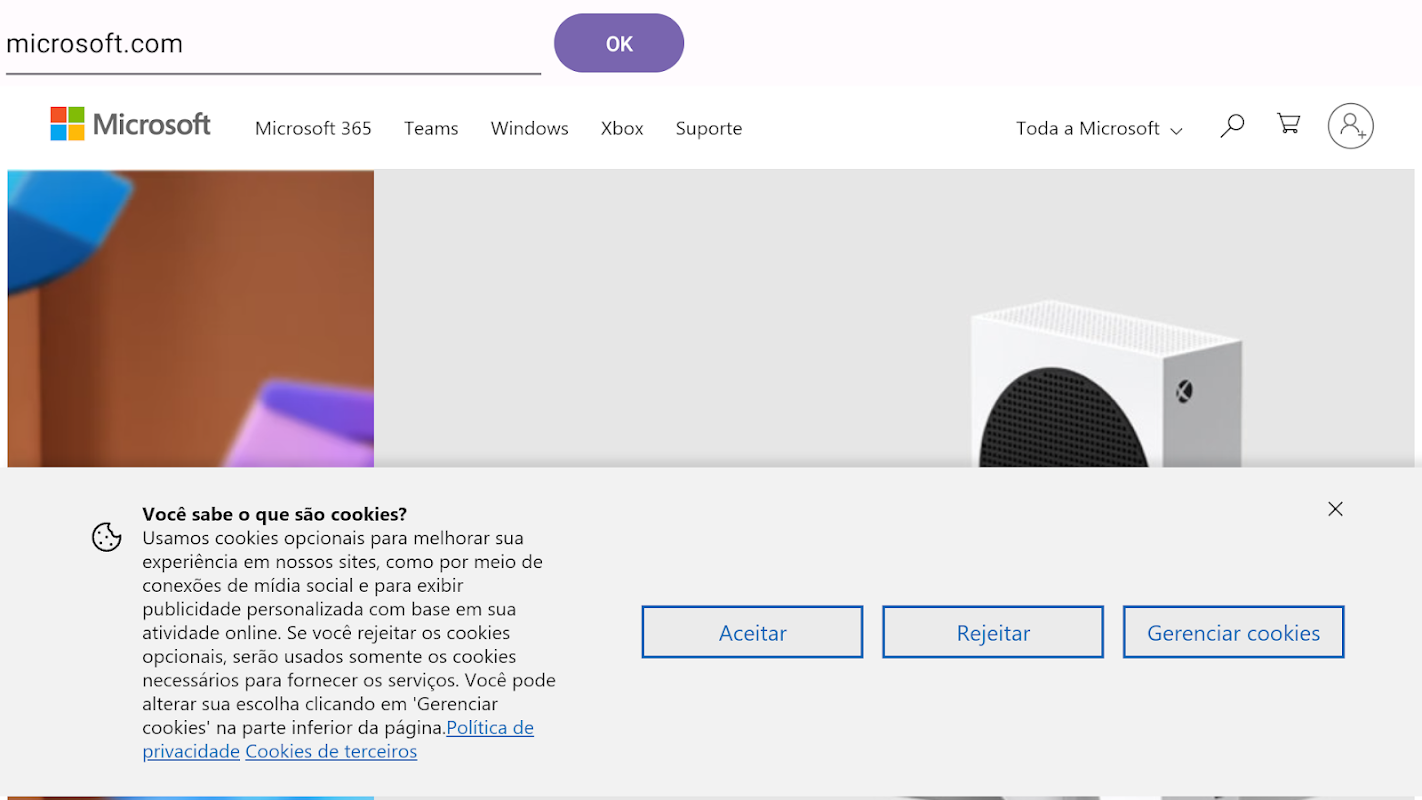1422x800 pixels.
Task: Open Microsoft 365 in the navigation
Action: click(x=313, y=128)
